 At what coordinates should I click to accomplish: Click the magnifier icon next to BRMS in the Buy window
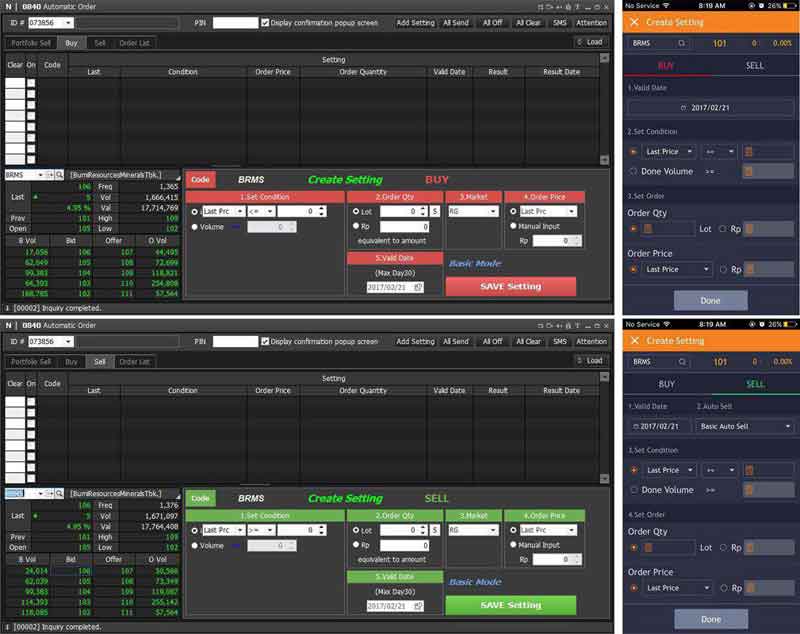pyautogui.click(x=59, y=175)
